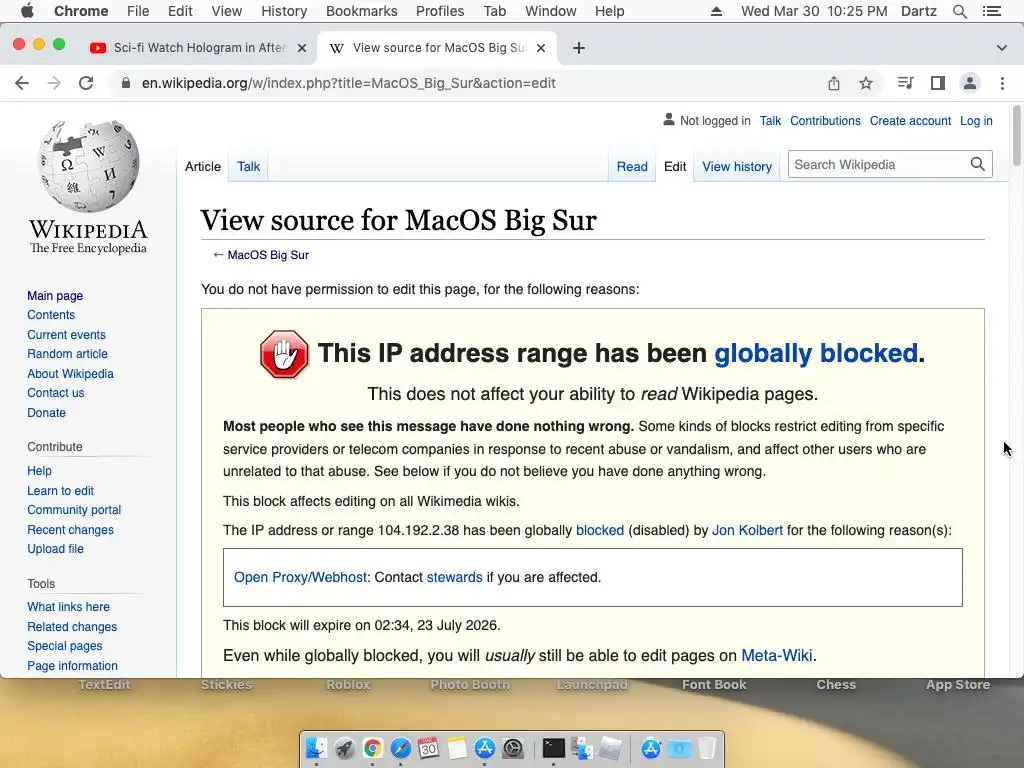Click the Jon Kolbert user link
The image size is (1024, 768).
coord(747,530)
